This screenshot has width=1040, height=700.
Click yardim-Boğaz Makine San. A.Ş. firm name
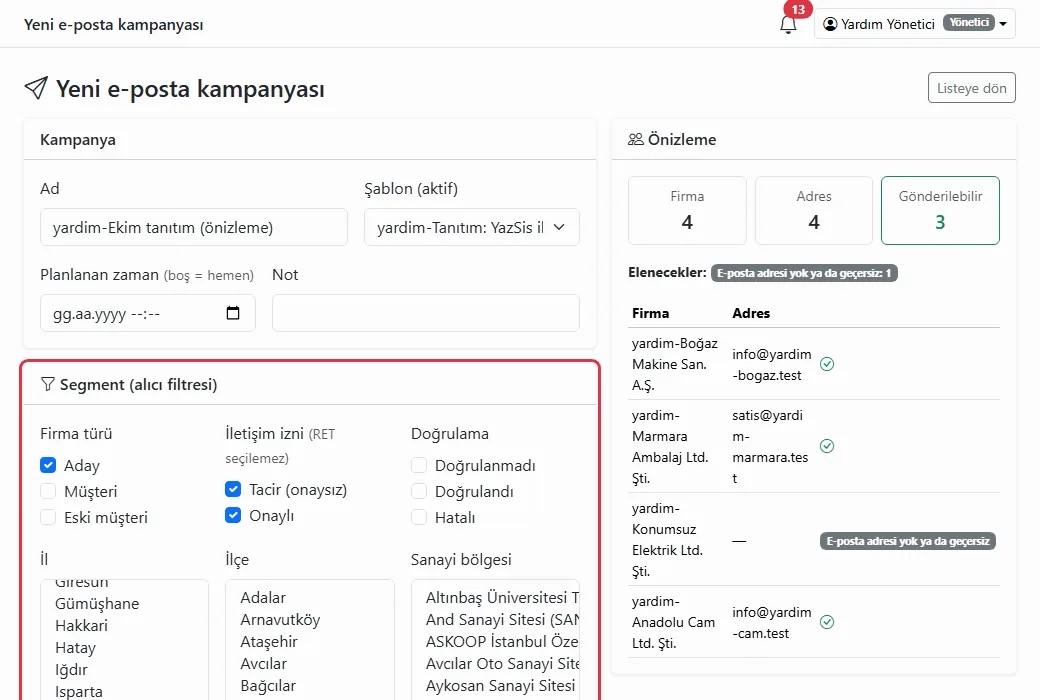(x=675, y=364)
